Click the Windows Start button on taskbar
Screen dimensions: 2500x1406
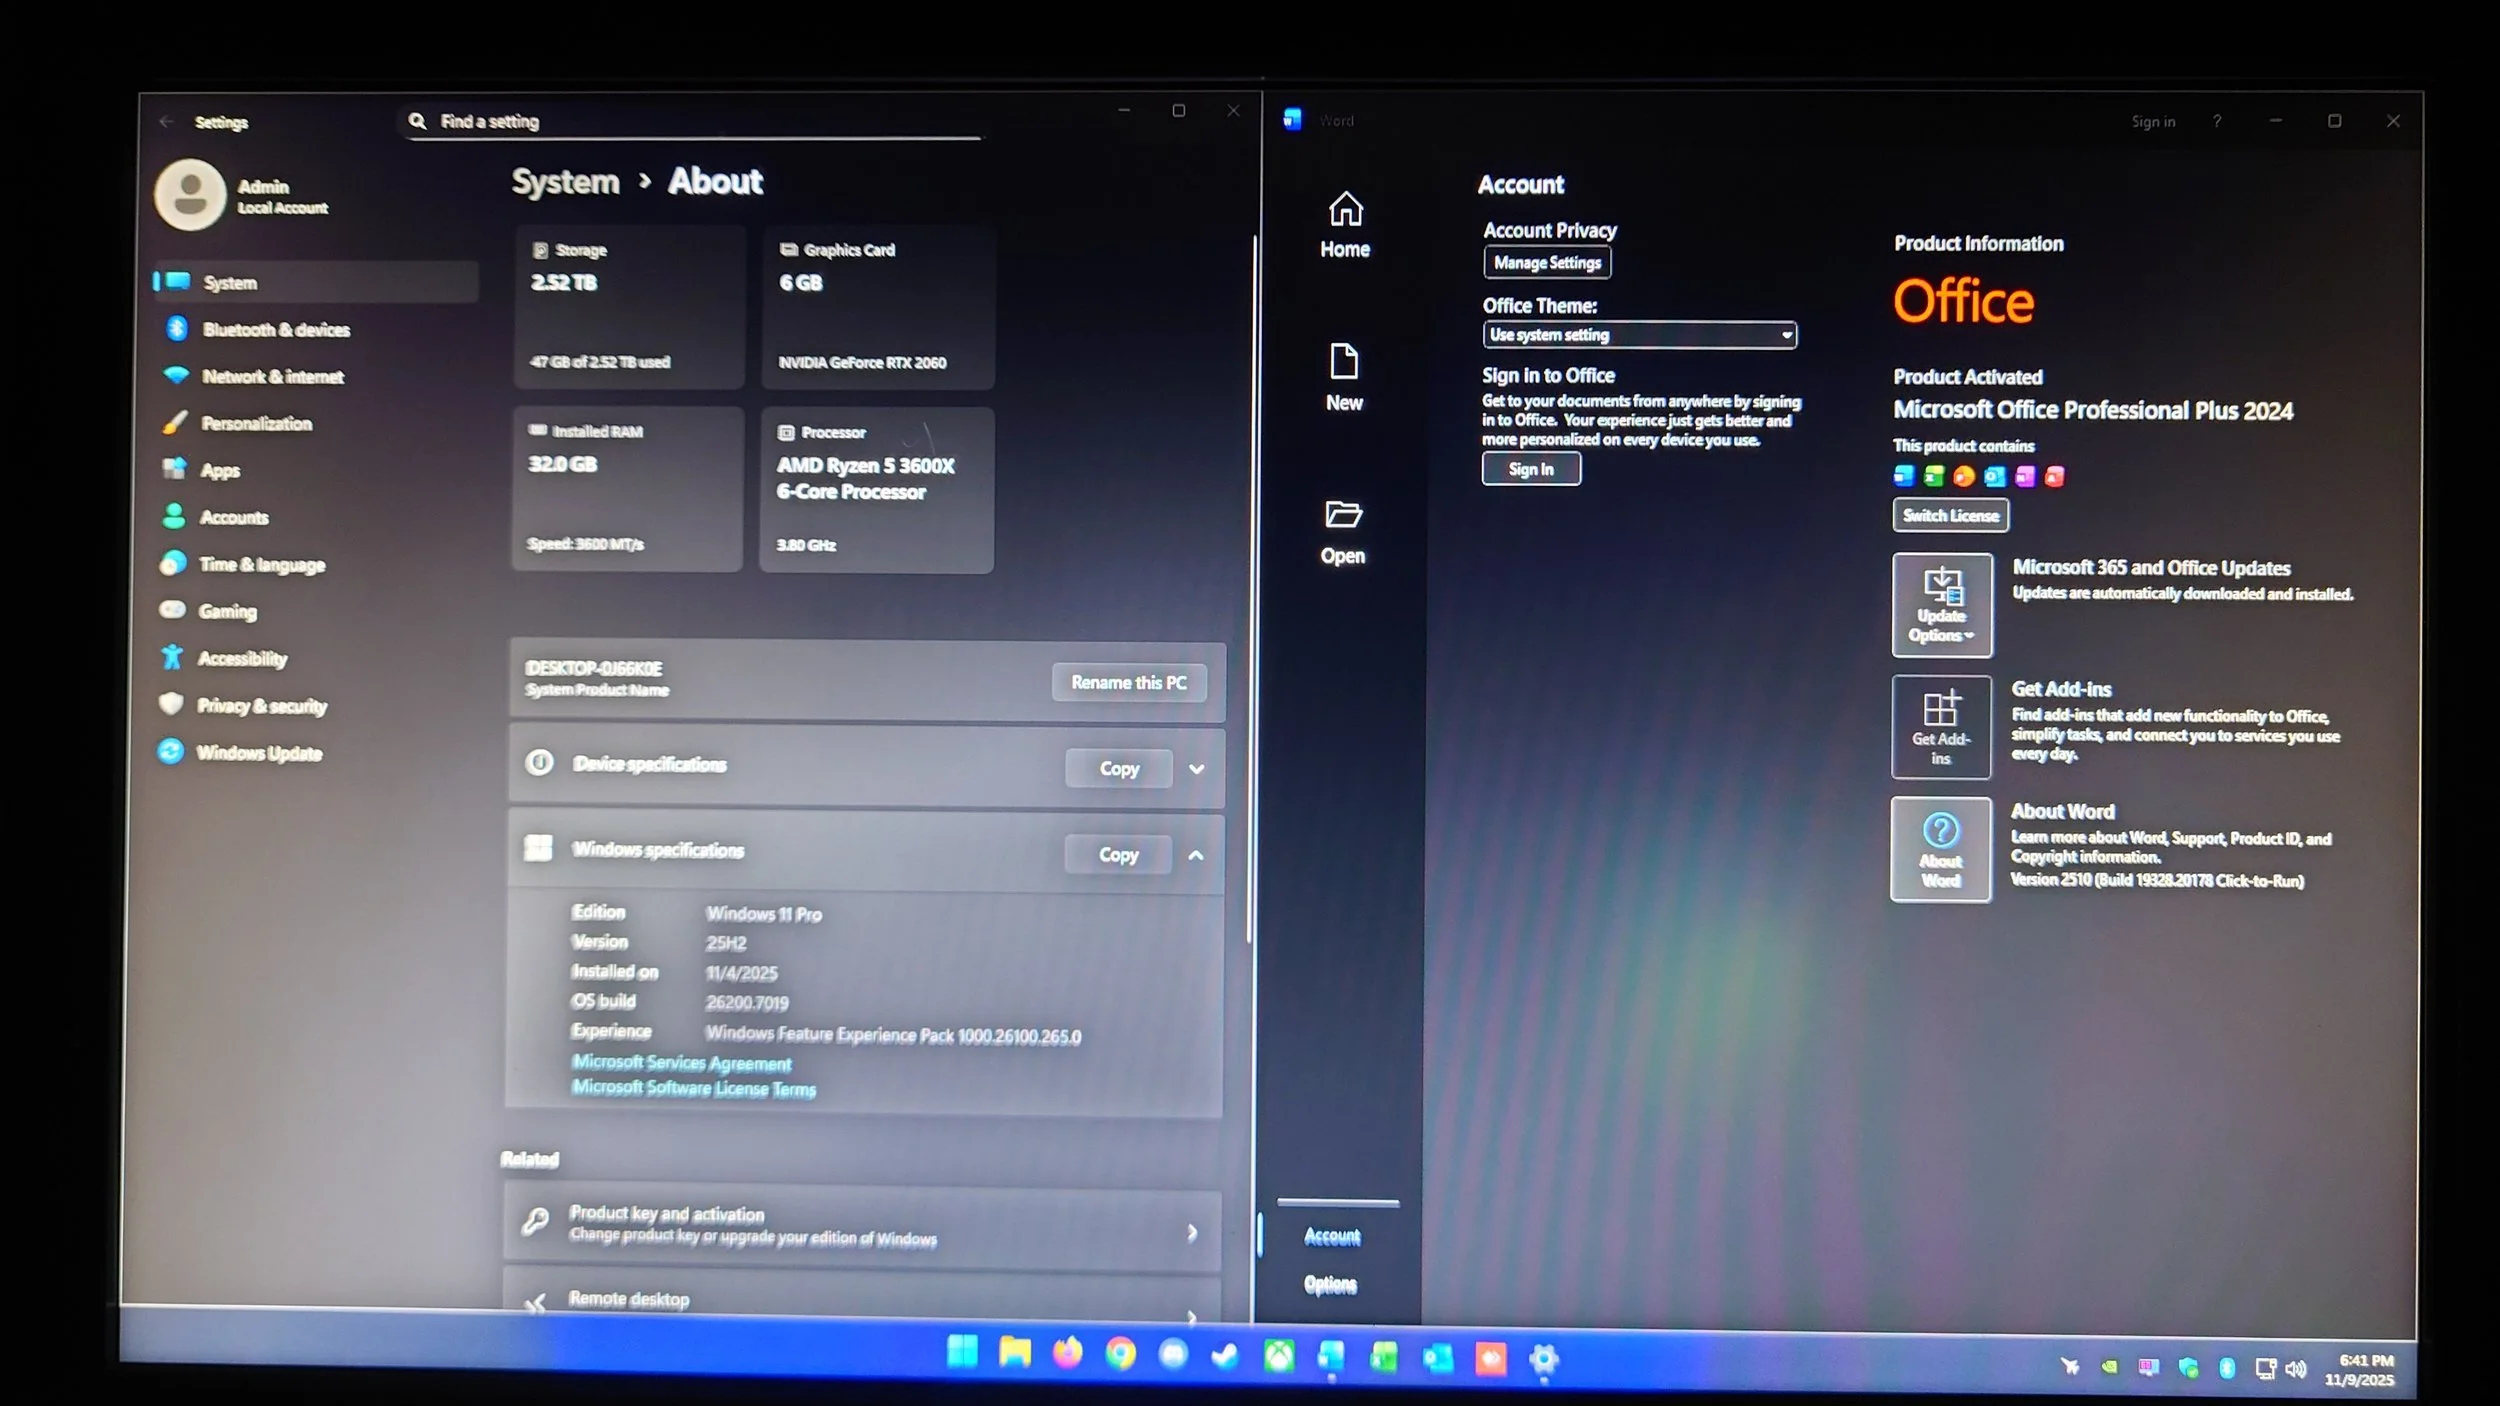coord(962,1352)
